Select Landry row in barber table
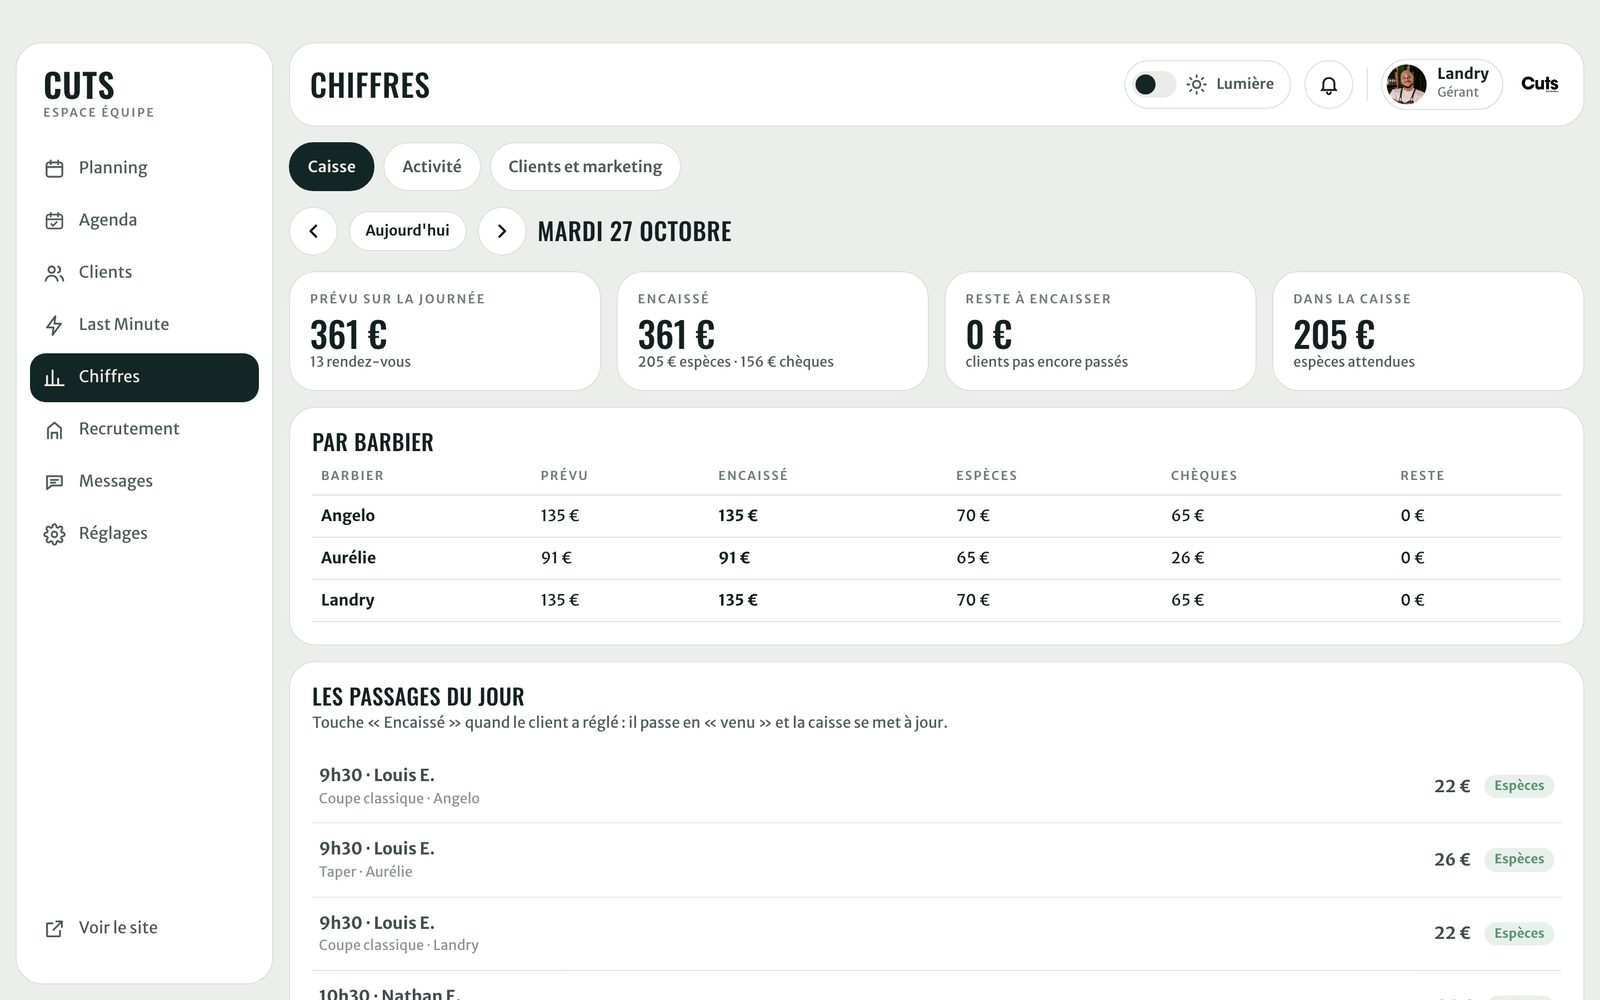Viewport: 1600px width, 1000px height. click(x=936, y=600)
